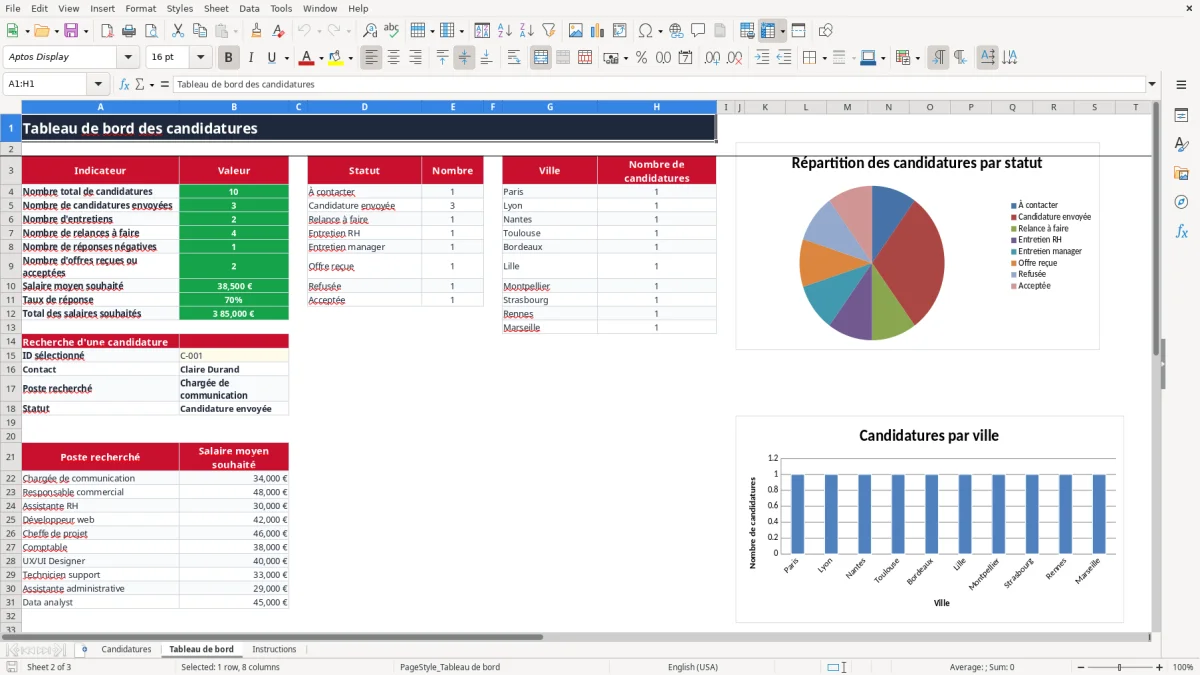Toggle Align Left button
The image size is (1200, 675).
pos(371,58)
